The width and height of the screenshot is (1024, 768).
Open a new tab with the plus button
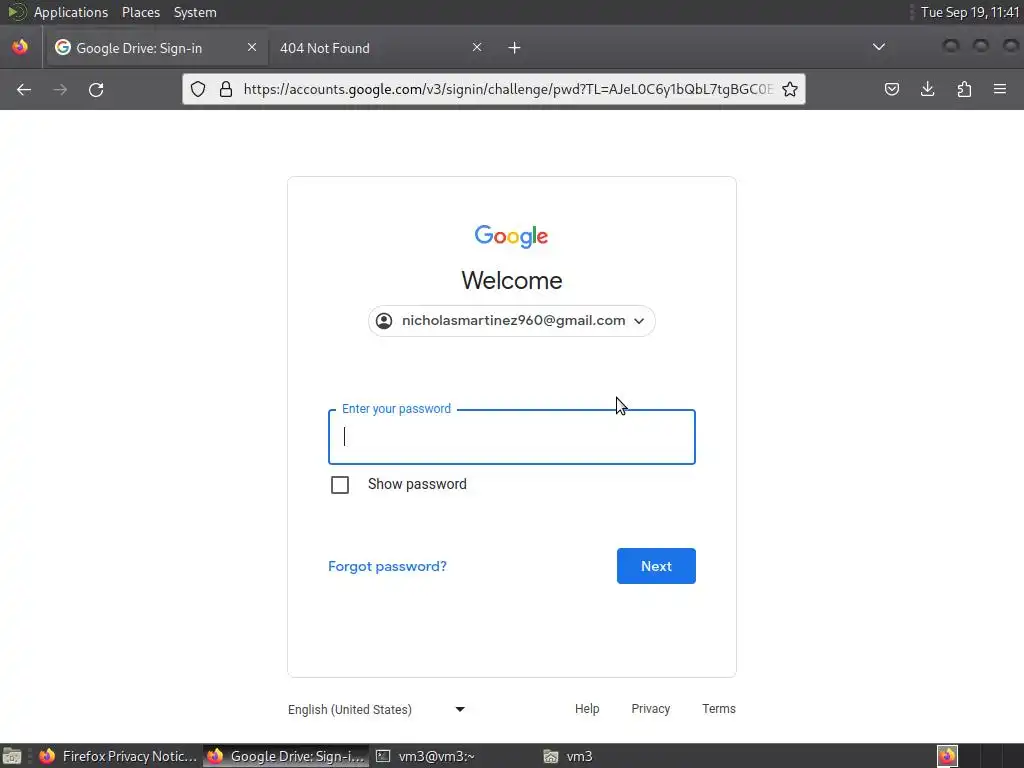point(515,48)
